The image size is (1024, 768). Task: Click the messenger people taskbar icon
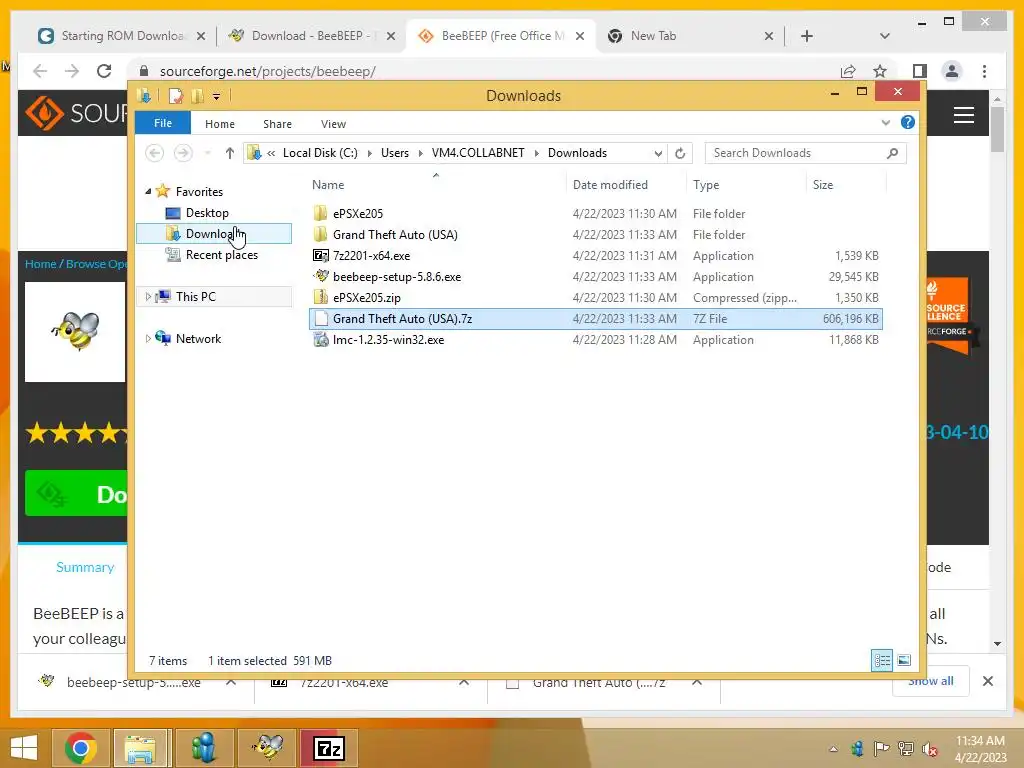coord(204,748)
